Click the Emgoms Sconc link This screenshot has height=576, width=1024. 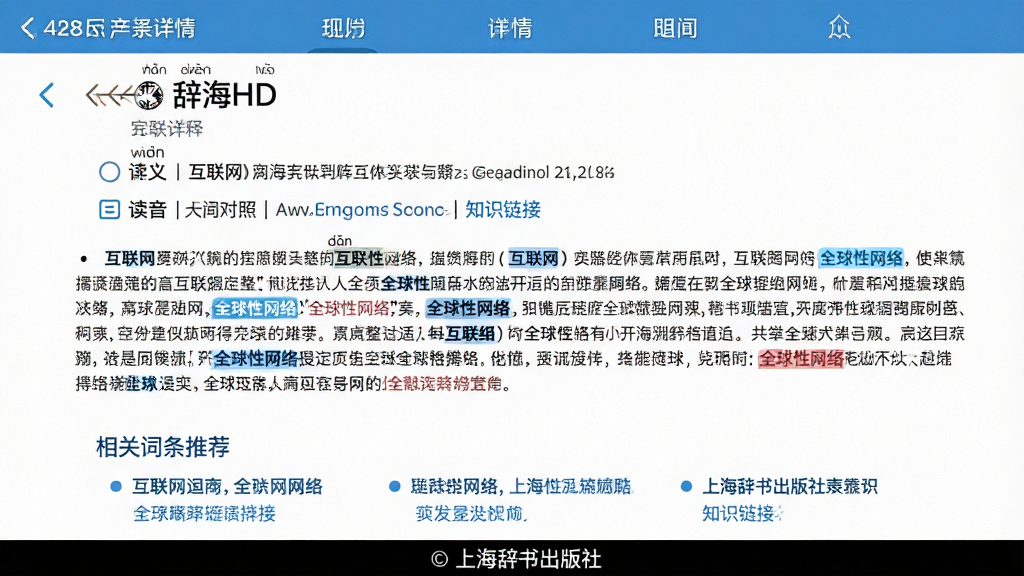[x=381, y=210]
